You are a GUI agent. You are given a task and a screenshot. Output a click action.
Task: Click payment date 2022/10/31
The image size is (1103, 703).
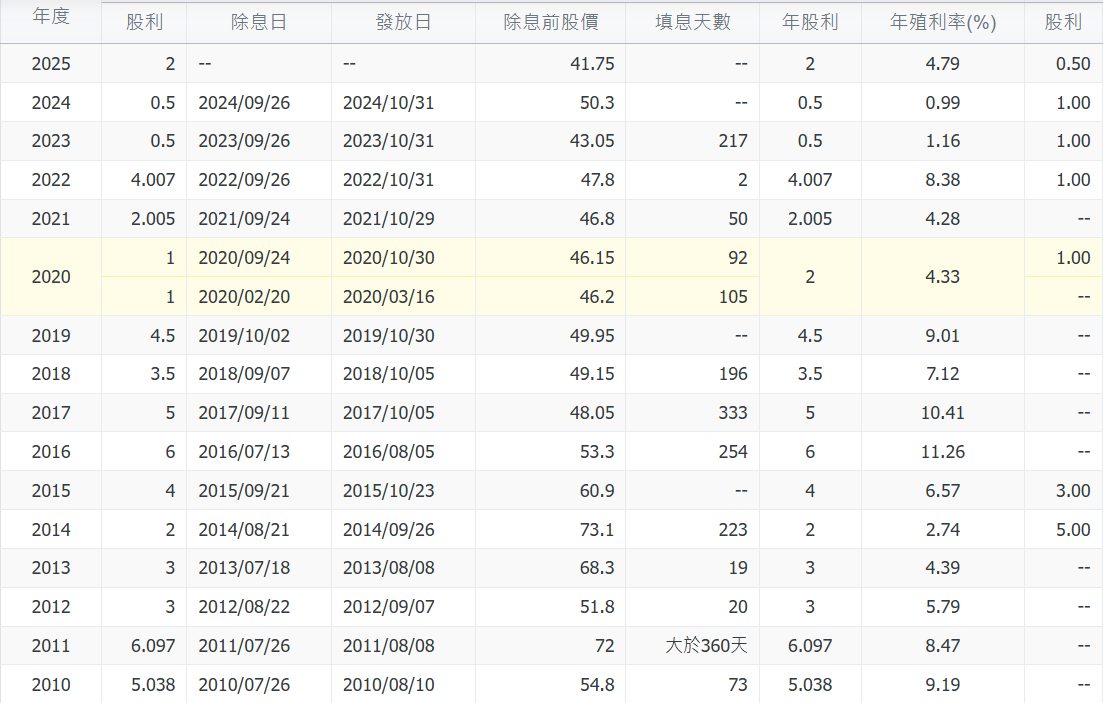pos(388,180)
